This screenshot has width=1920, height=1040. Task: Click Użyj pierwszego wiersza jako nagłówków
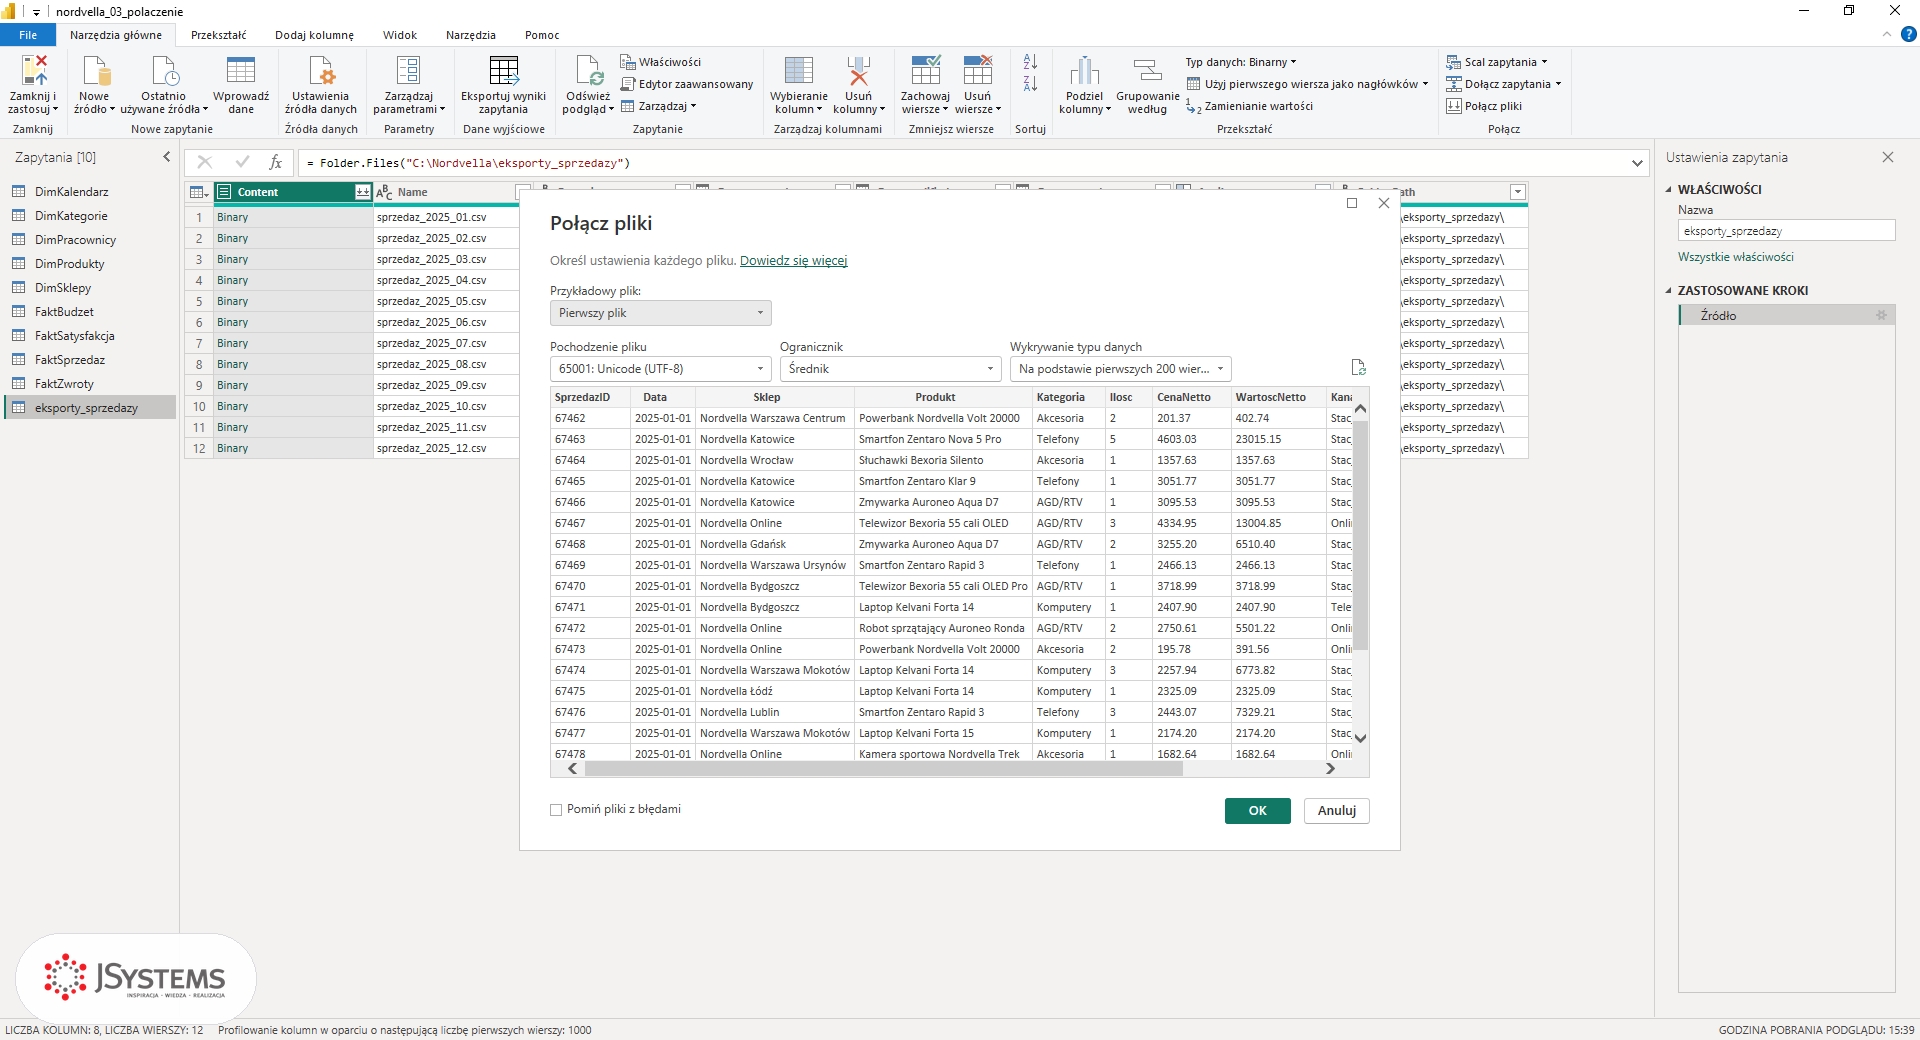click(x=1307, y=84)
